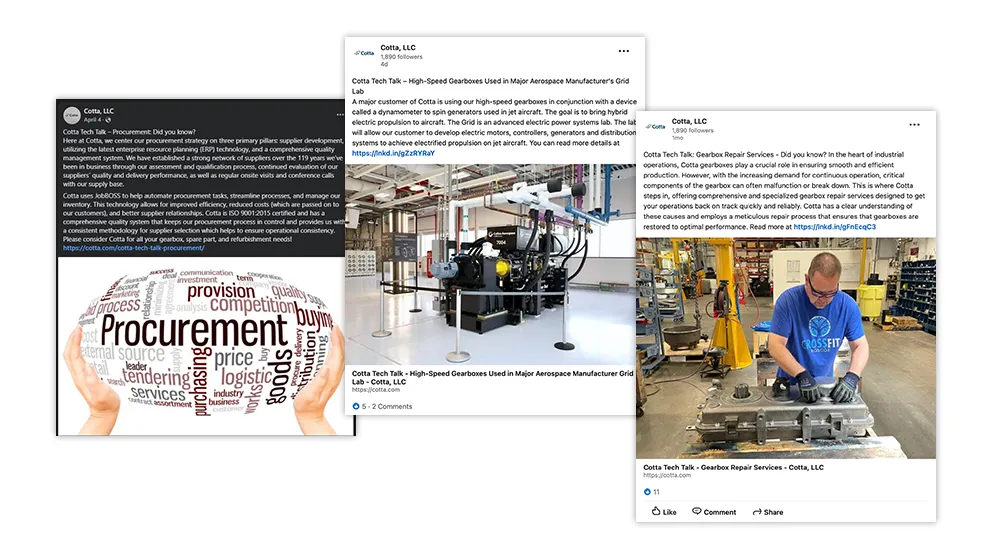Open the three-dot menu on the dark procurement post
This screenshot has height=553, width=1000.
pos(340,115)
